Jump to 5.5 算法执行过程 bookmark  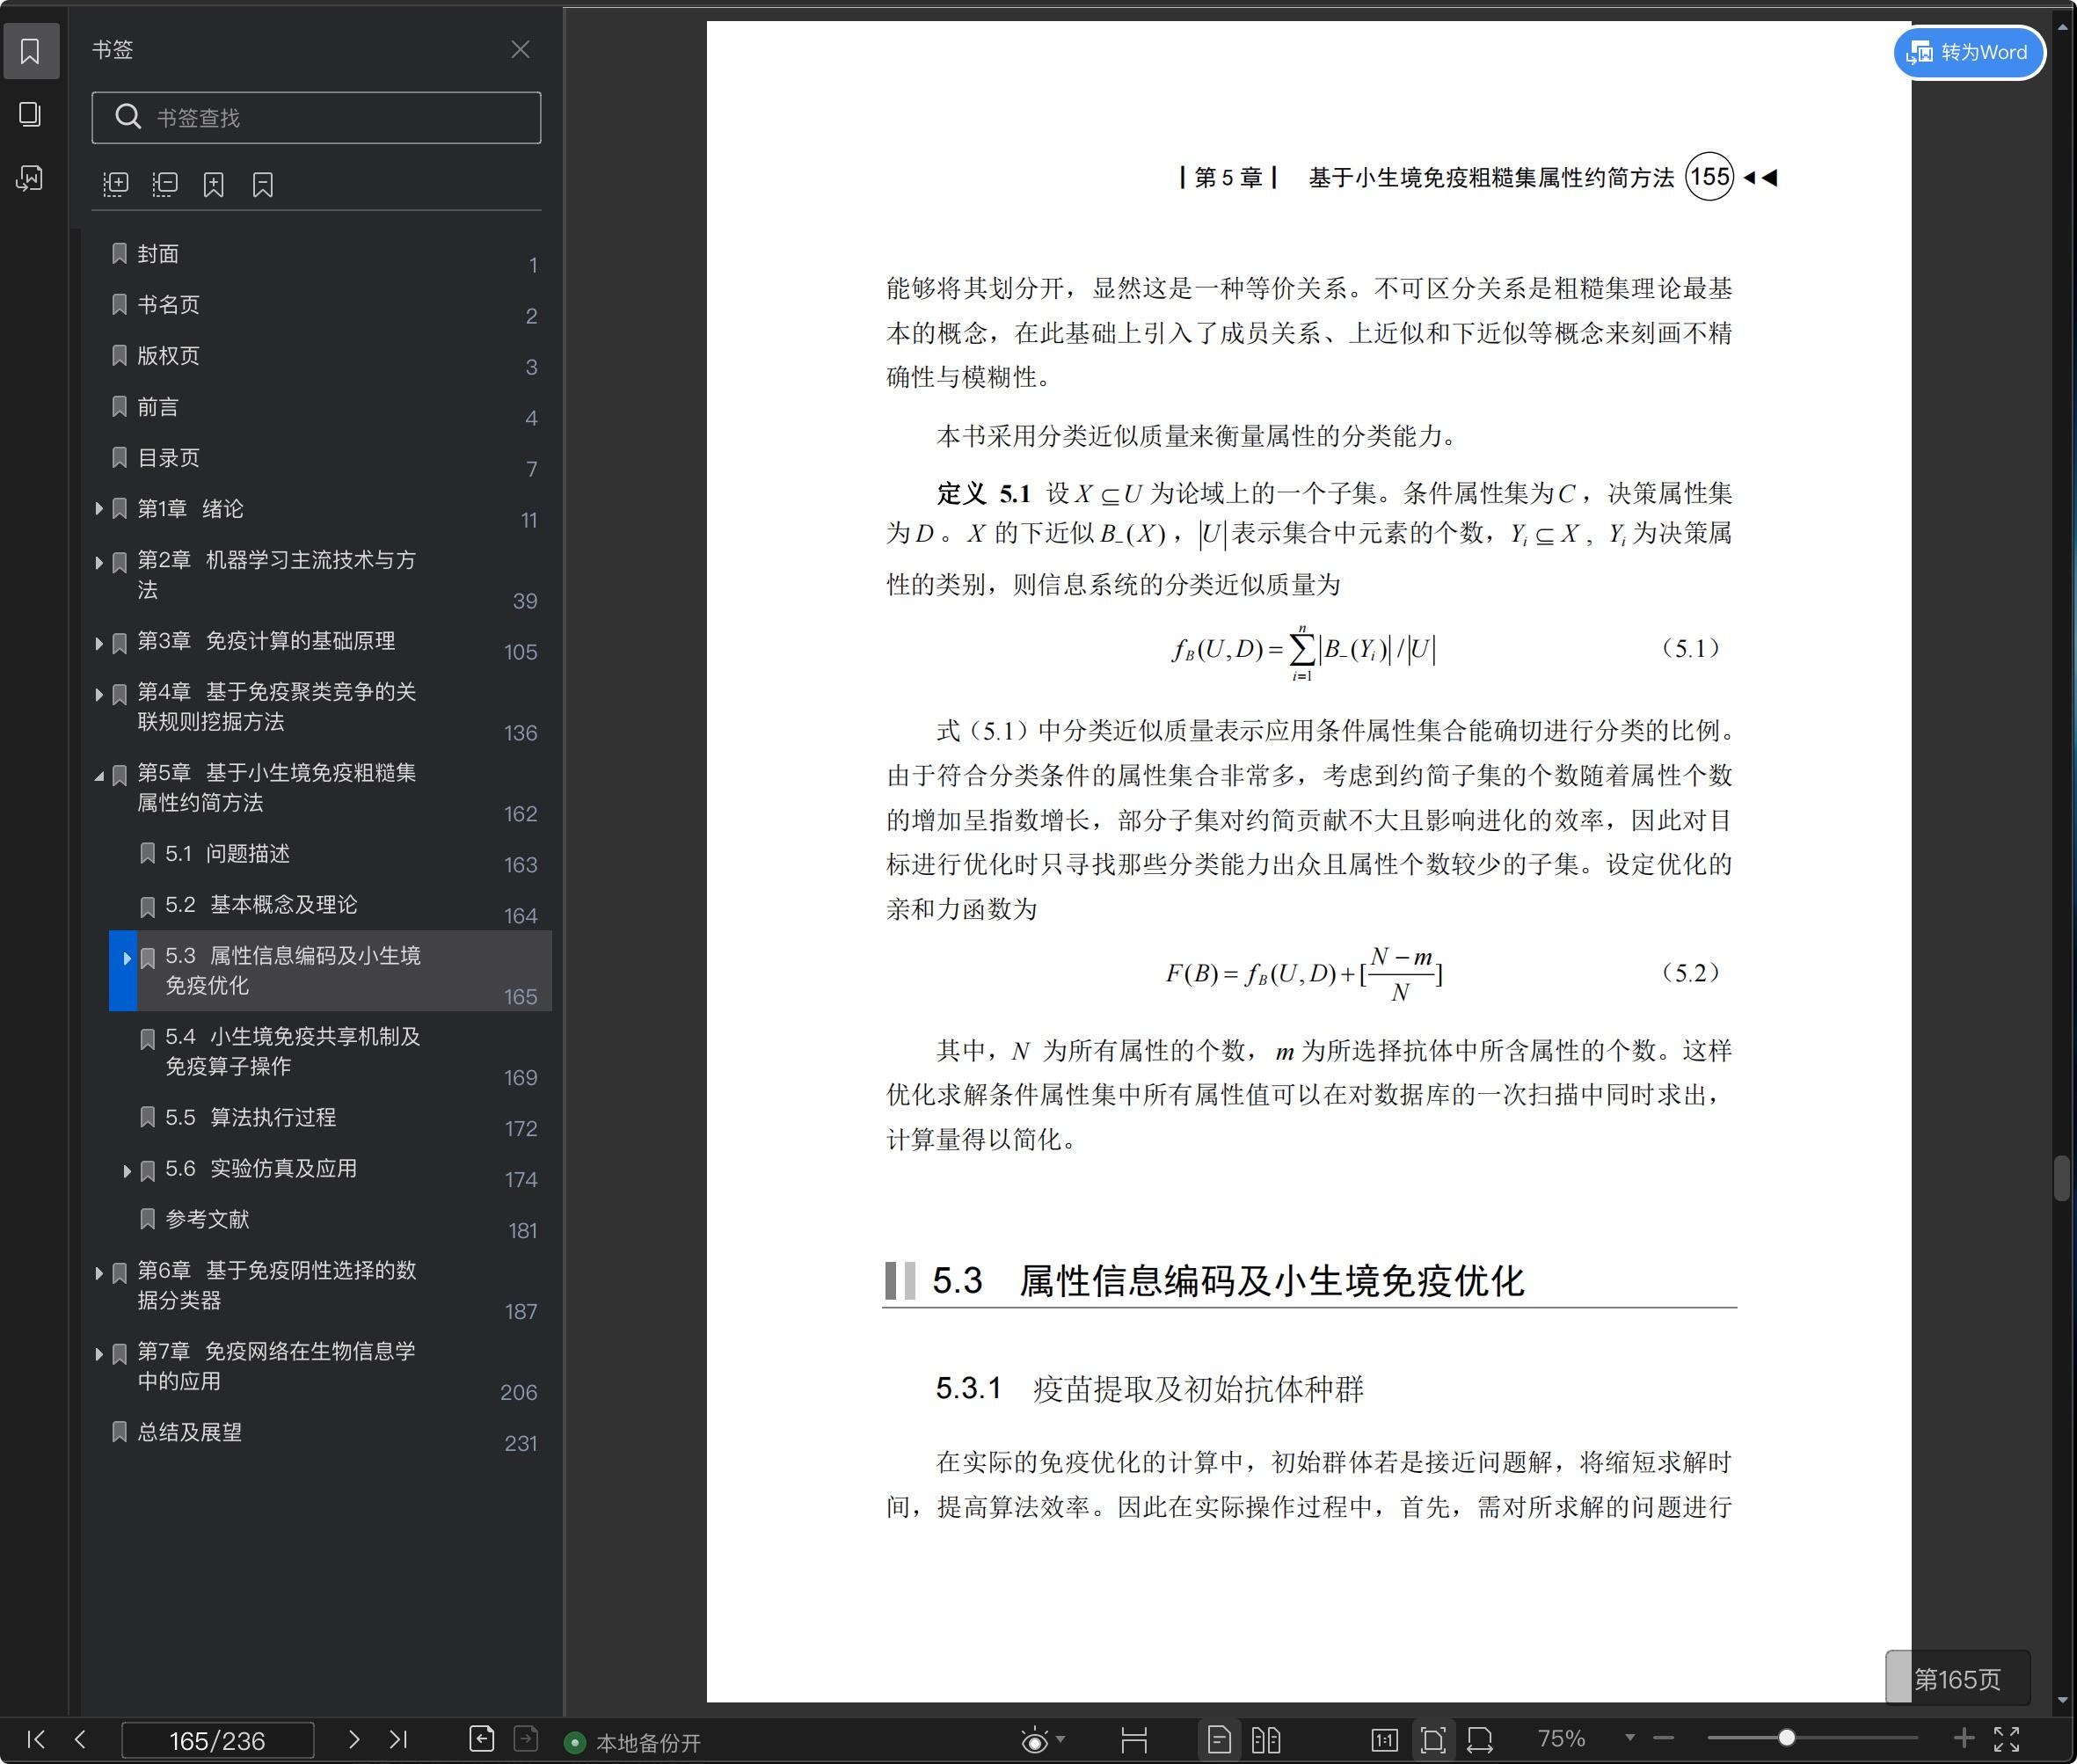[250, 1118]
